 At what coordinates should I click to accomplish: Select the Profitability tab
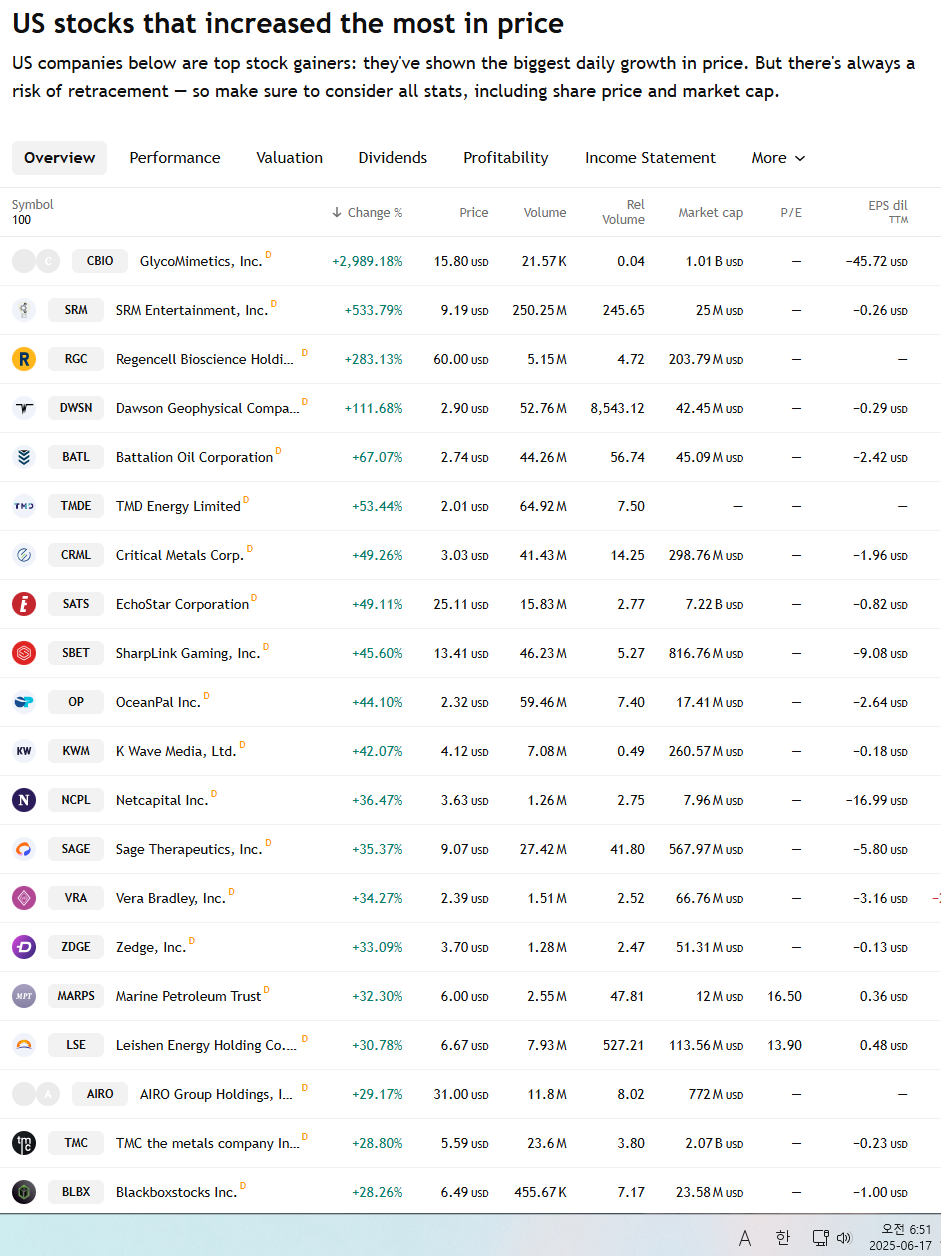(506, 158)
